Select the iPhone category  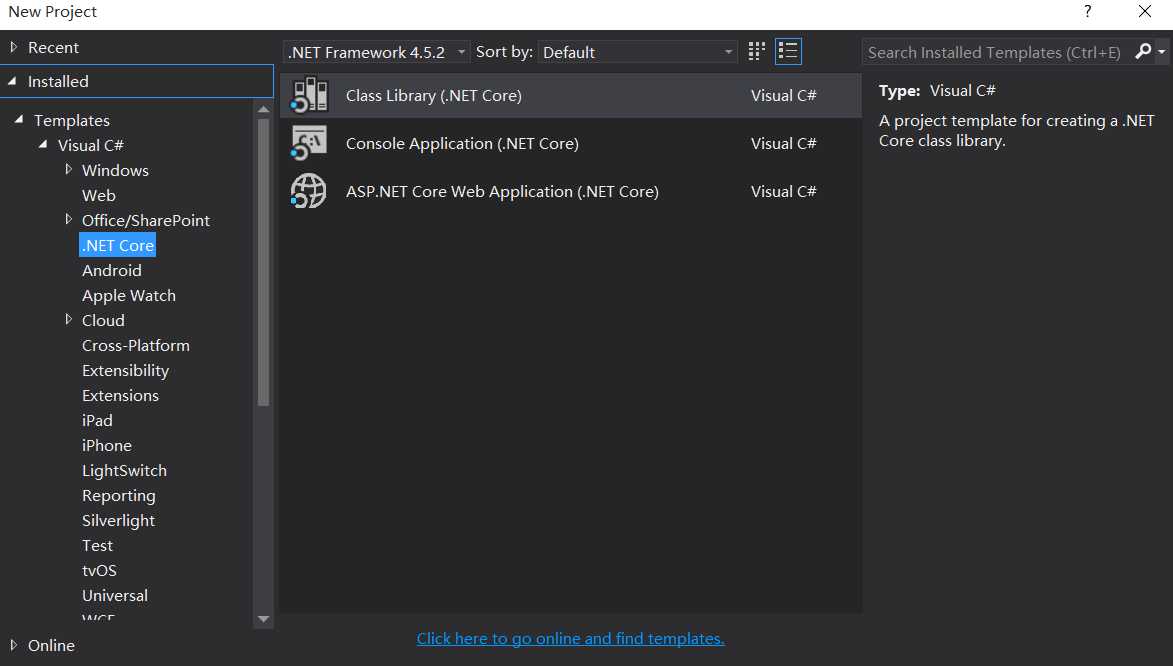click(106, 445)
